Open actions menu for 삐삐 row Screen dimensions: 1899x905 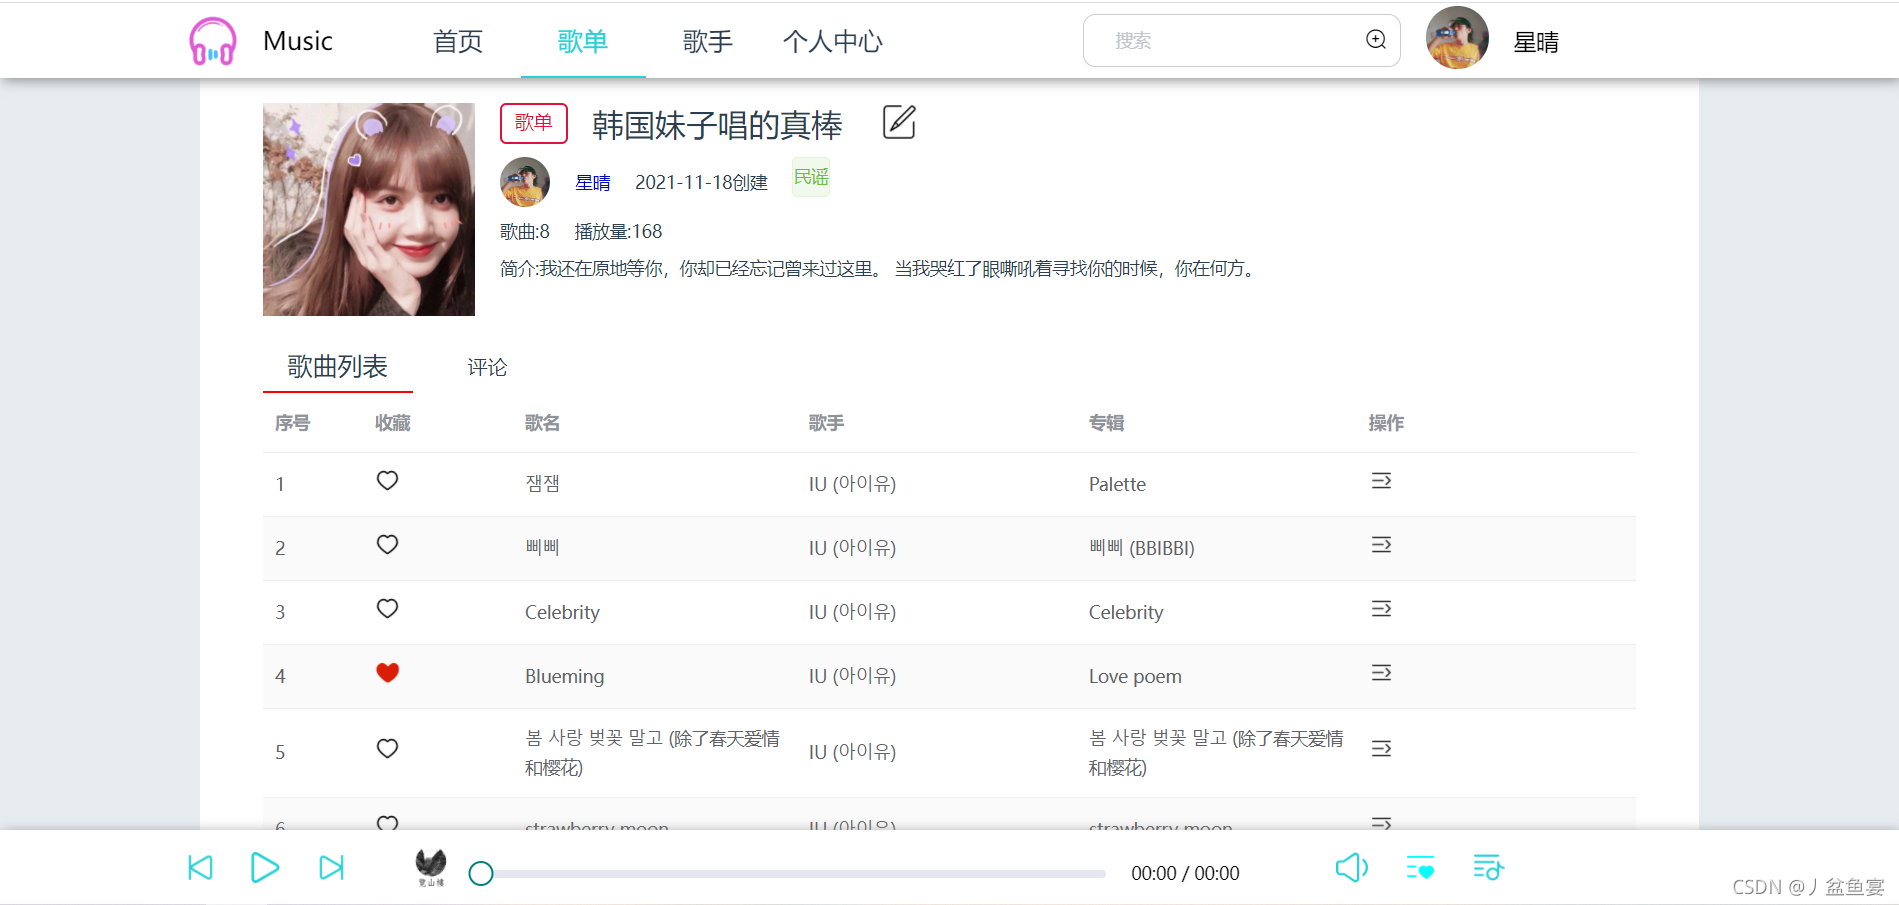[x=1381, y=545]
